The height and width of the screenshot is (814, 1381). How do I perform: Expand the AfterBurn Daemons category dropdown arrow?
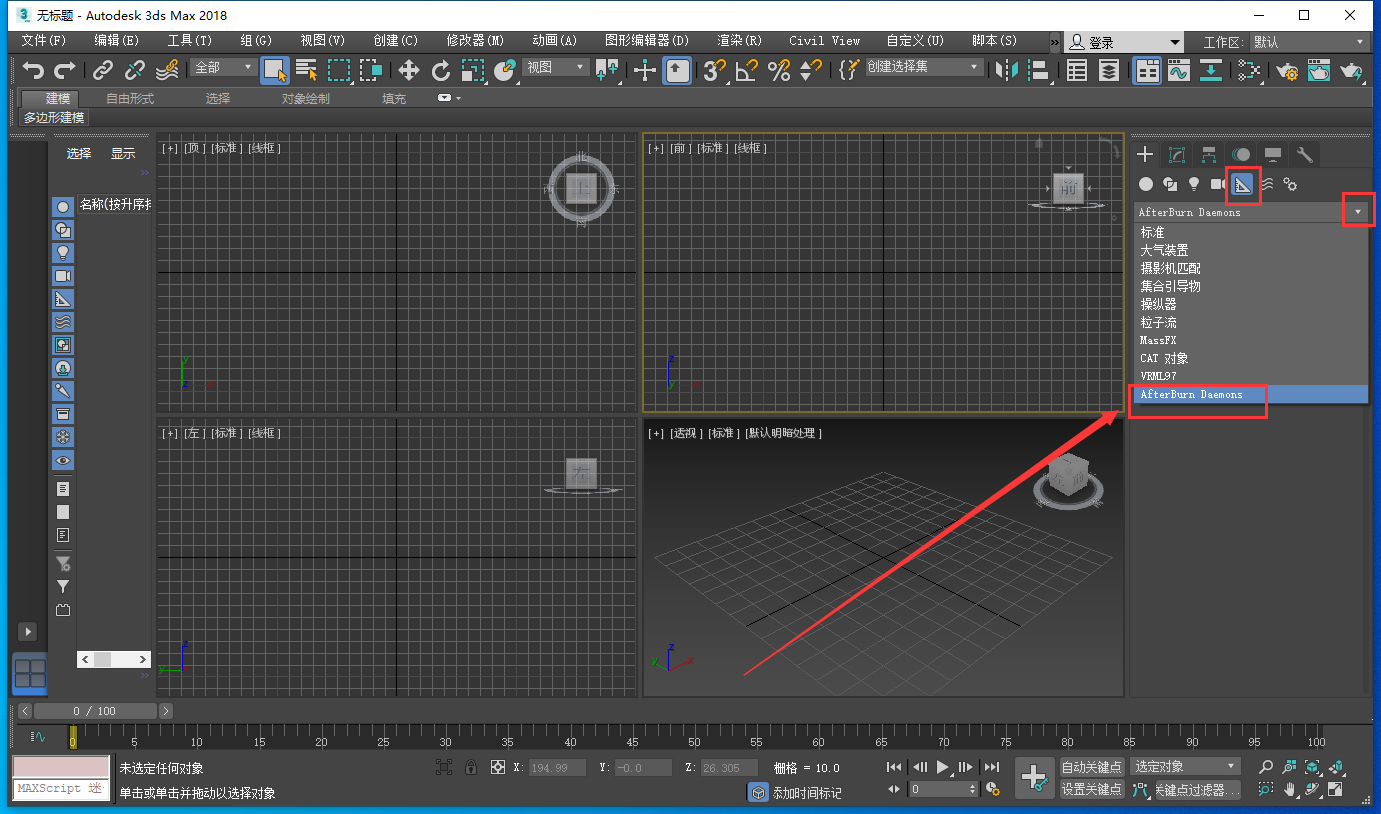(x=1357, y=212)
